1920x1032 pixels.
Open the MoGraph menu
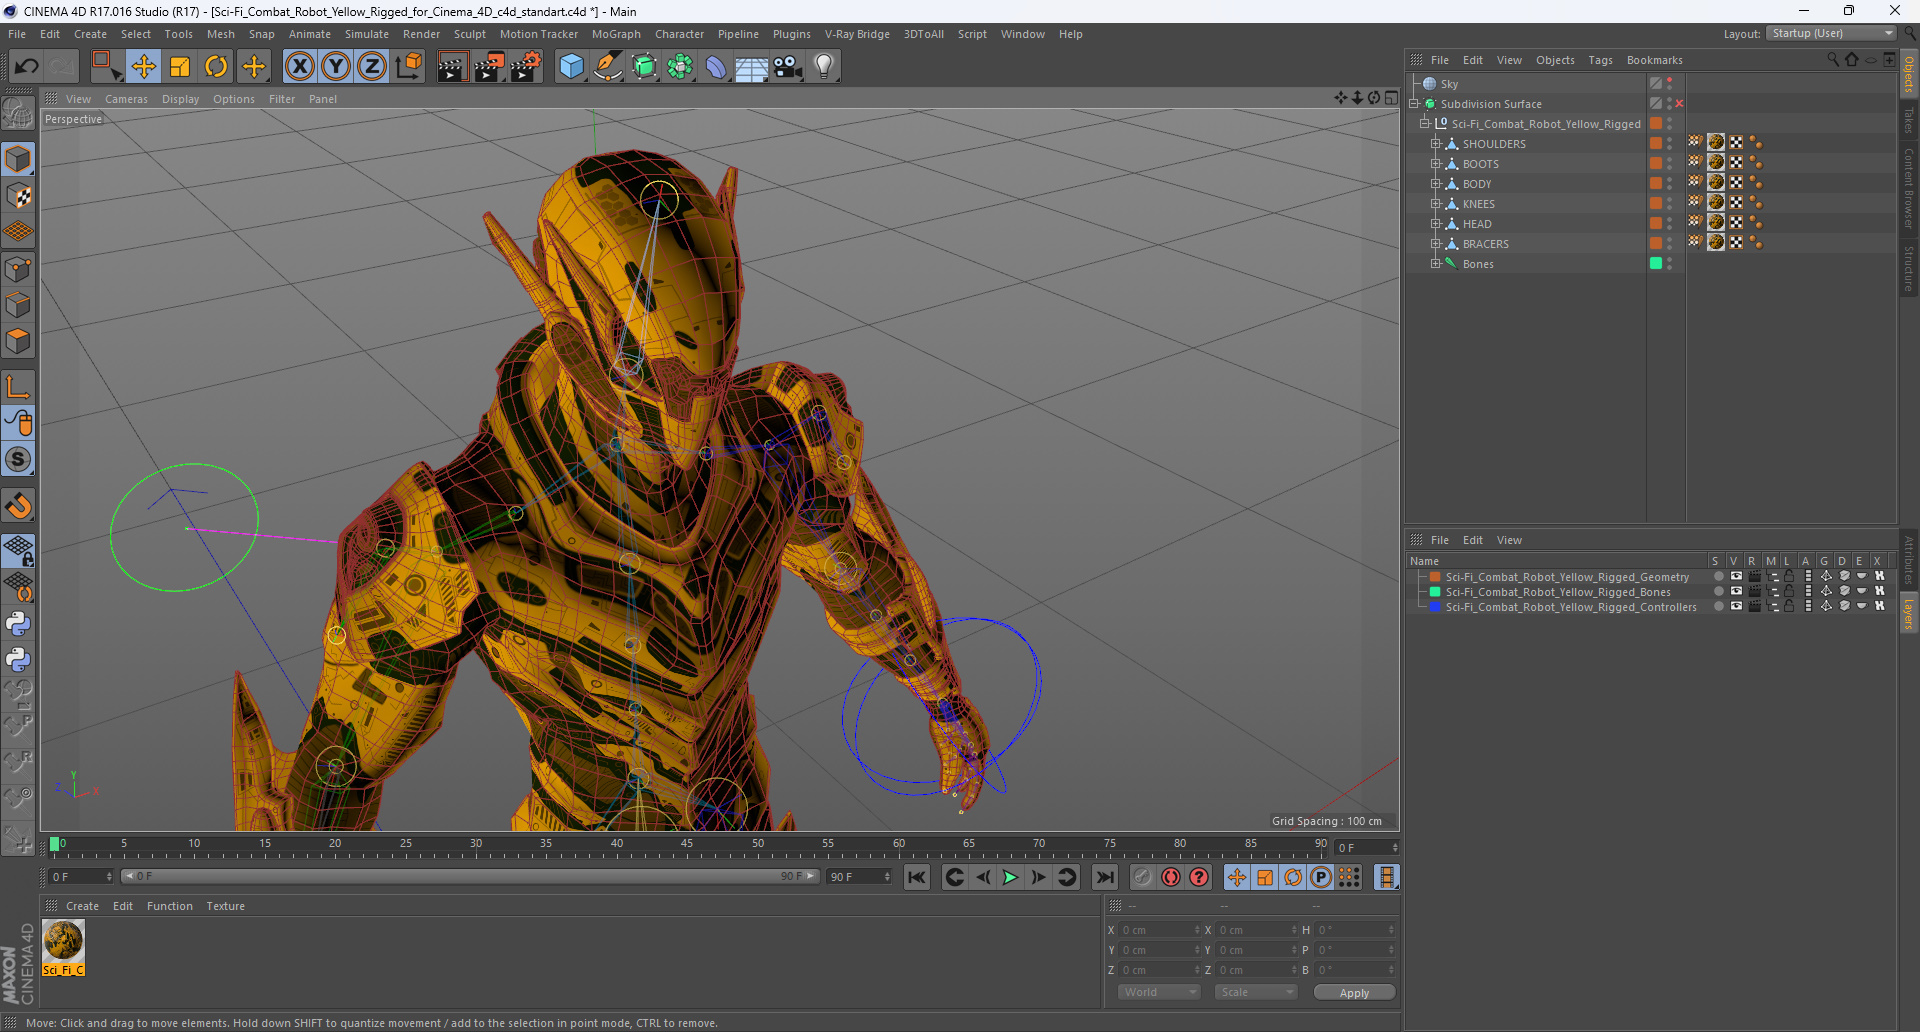(x=616, y=34)
